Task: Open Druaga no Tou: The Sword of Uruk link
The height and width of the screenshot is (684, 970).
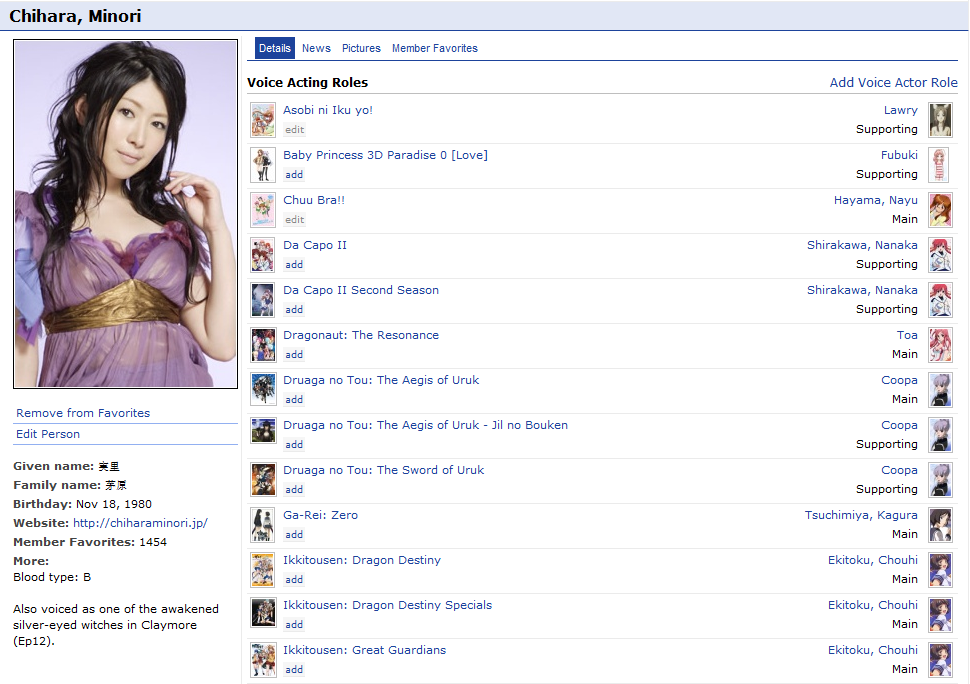Action: point(384,470)
